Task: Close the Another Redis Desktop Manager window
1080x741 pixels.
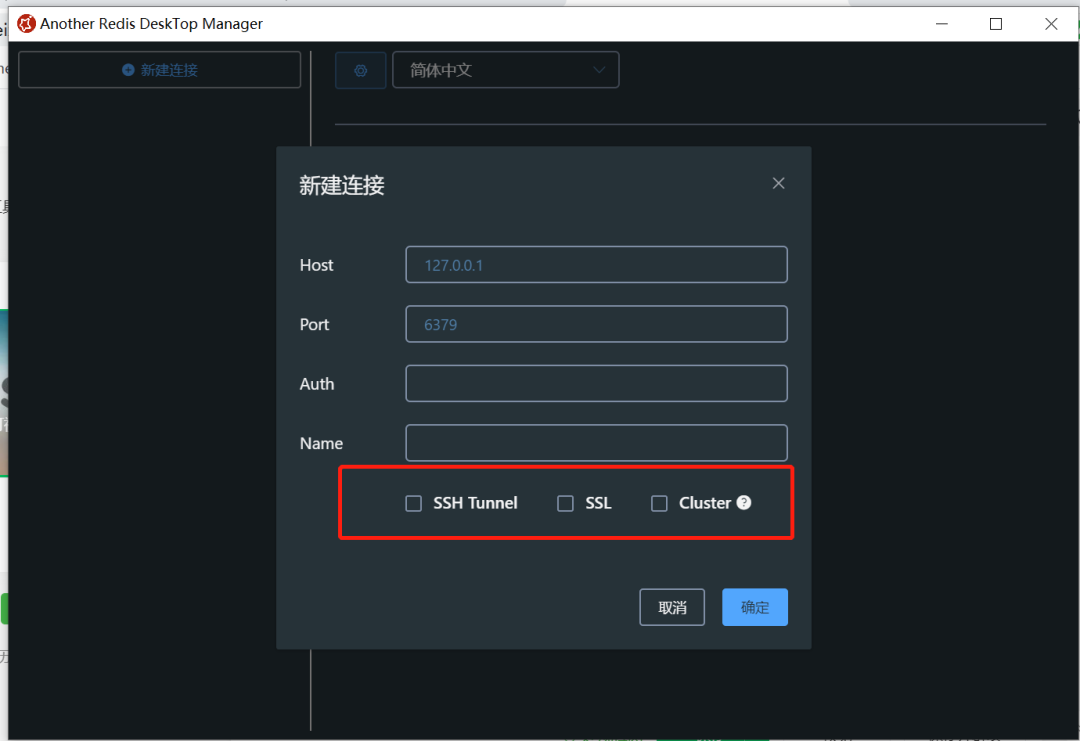Action: point(1050,24)
